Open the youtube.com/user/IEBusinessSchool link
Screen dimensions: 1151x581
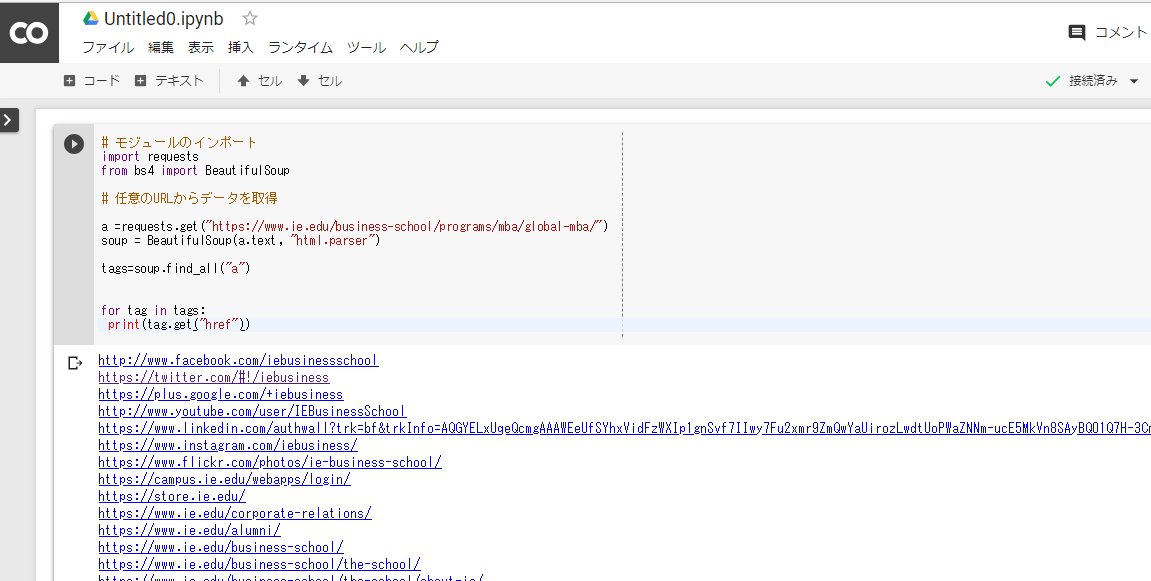click(x=252, y=411)
